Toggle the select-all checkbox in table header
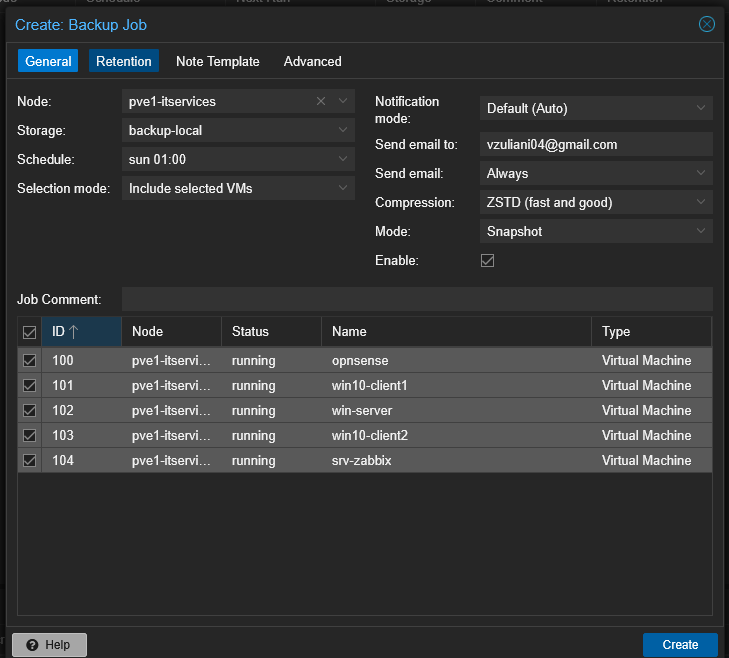Viewport: 729px width, 658px height. click(x=30, y=332)
